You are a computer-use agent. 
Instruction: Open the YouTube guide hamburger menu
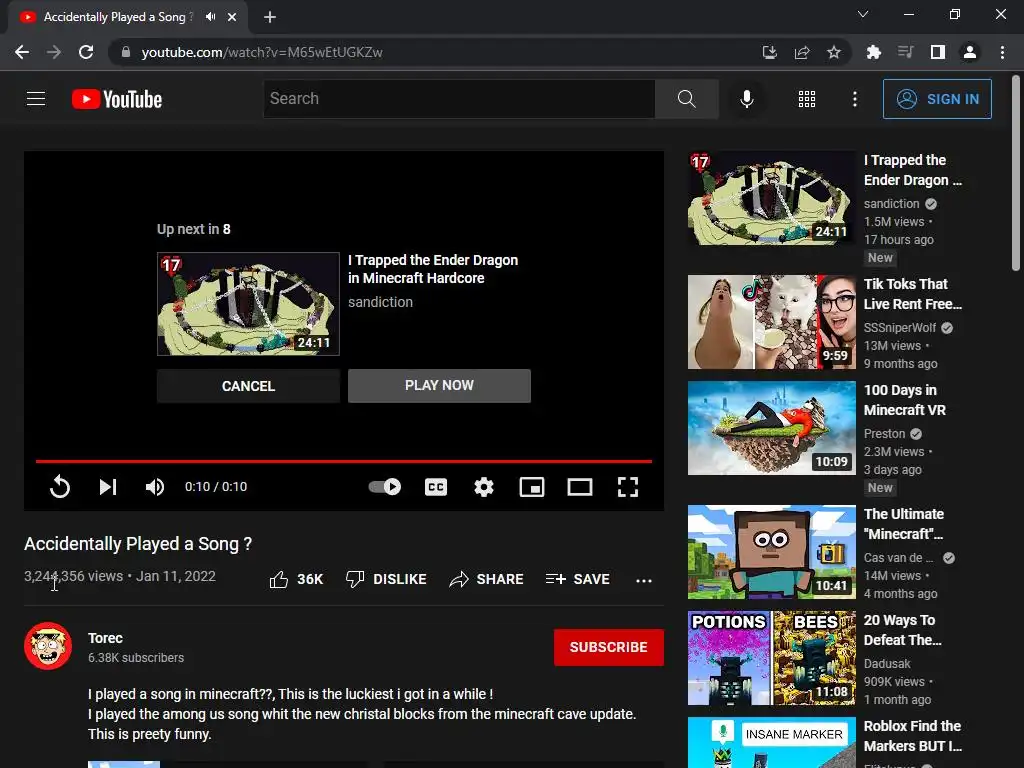36,99
